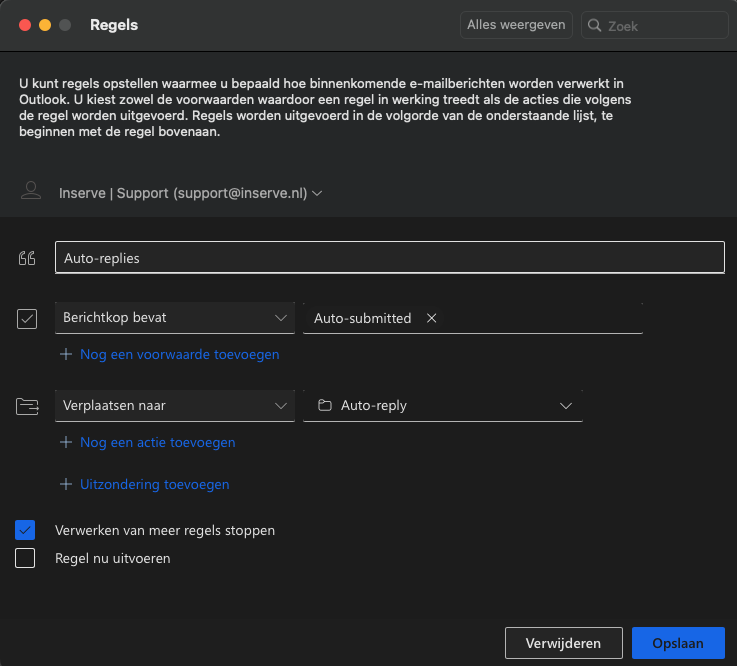737x666 pixels.
Task: Click the plus icon for adding an action
Action: click(66, 442)
